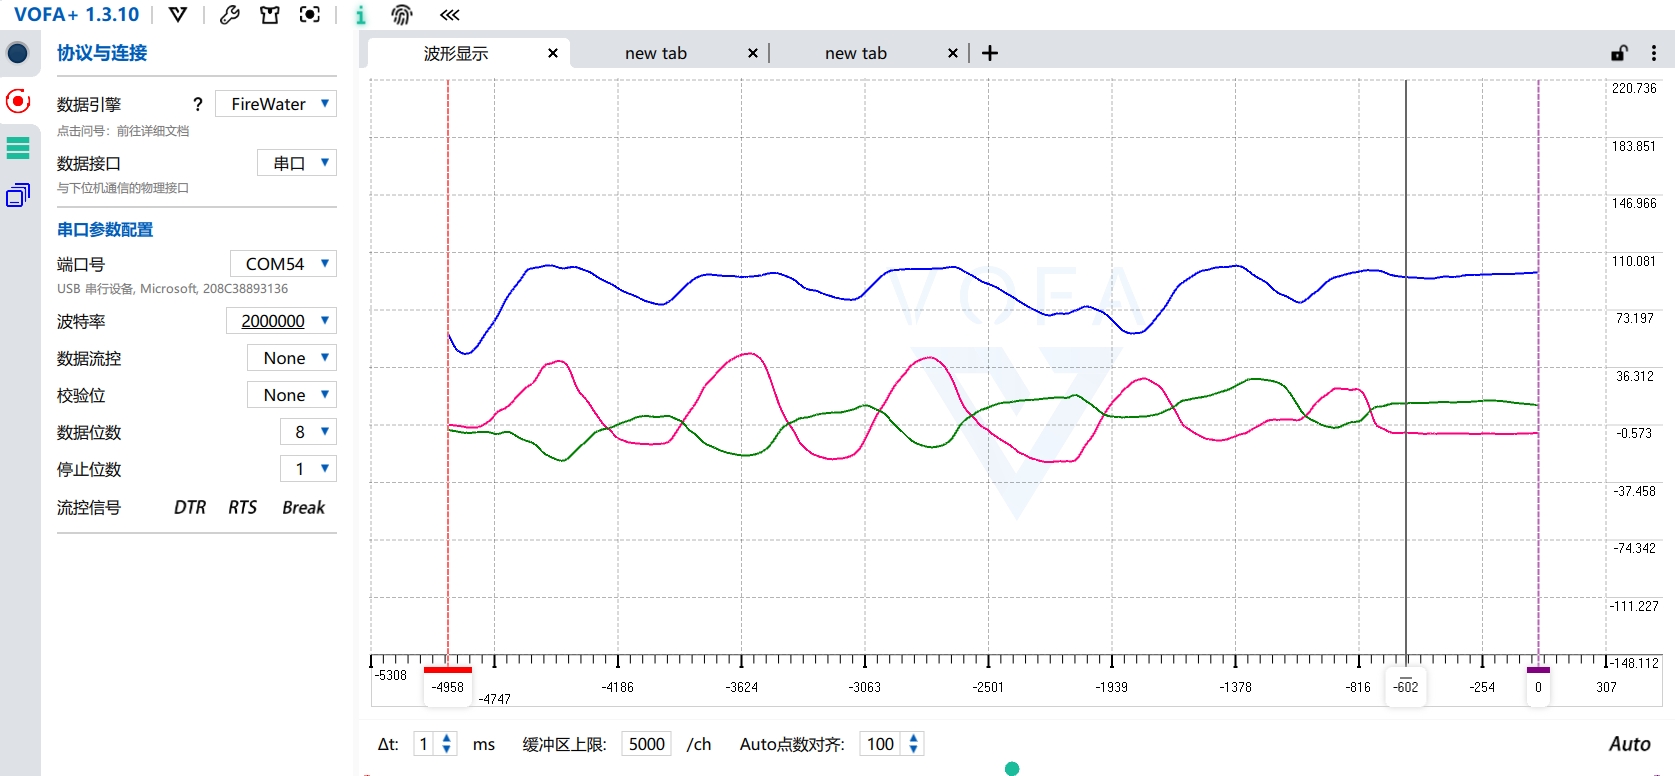Viewport: 1675px width, 776px height.
Task: Switch to the 波形显示 tab
Action: point(456,54)
